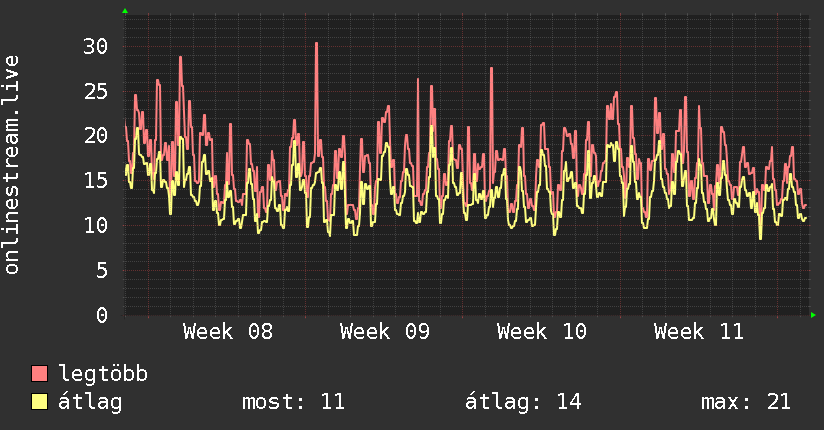Click the green arrow at x-axis end
This screenshot has height=430, width=824.
(x=813, y=315)
